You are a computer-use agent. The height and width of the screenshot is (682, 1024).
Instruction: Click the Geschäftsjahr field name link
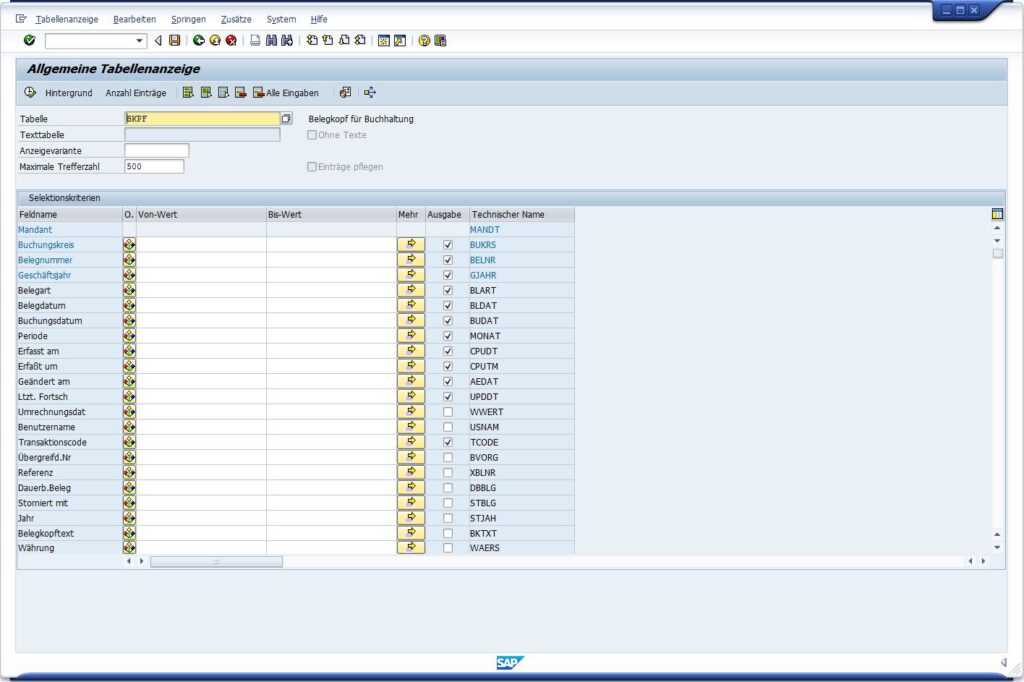44,275
